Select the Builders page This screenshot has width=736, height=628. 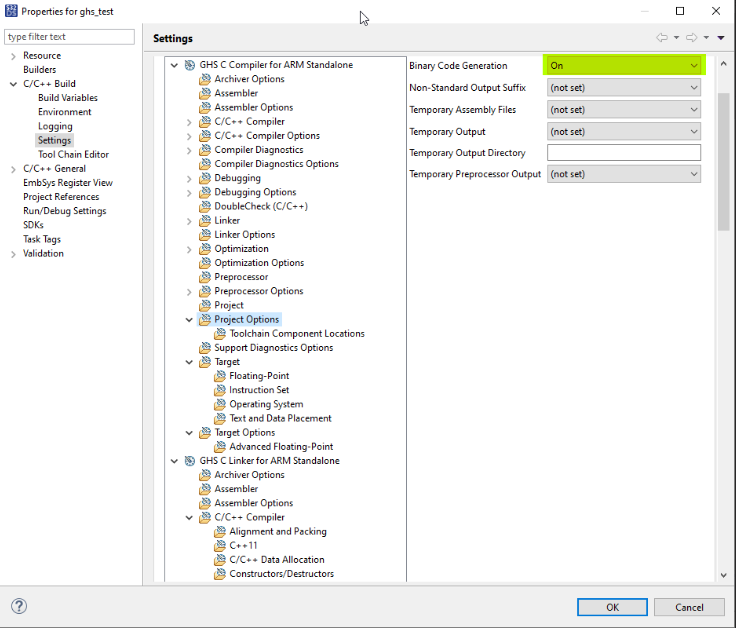coord(39,69)
